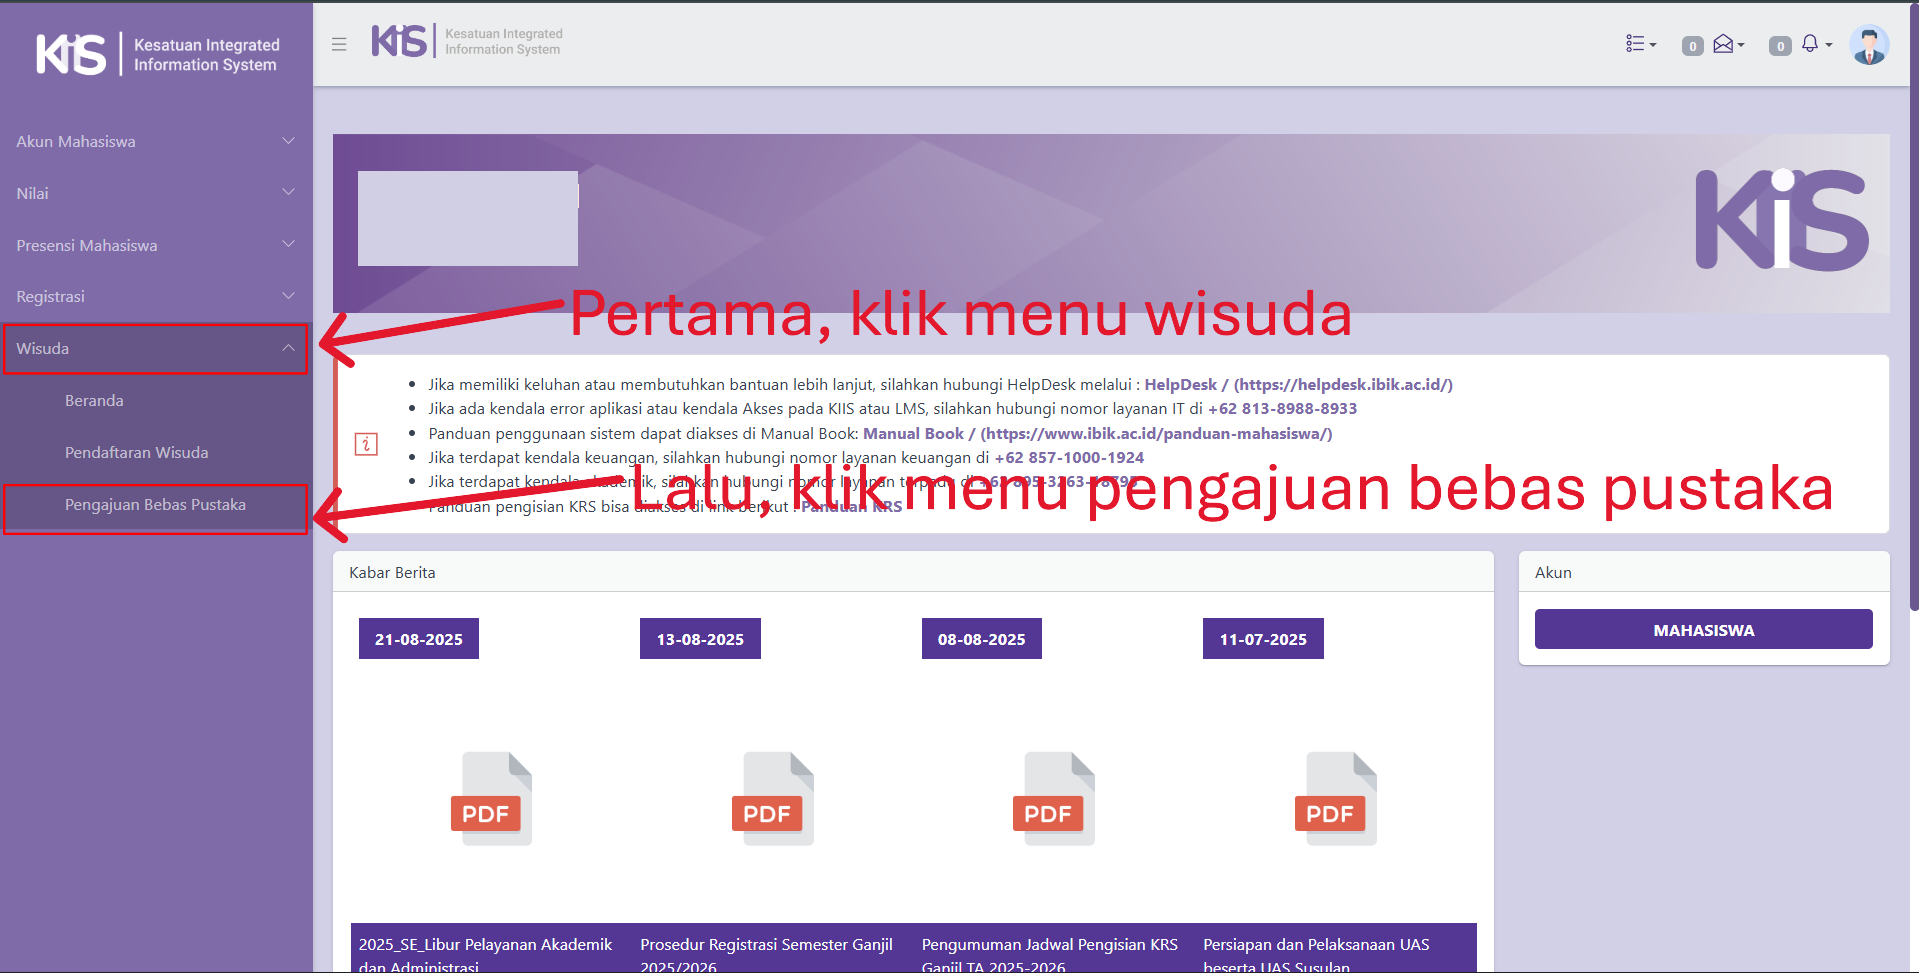The image size is (1919, 973).
Task: Open the messages envelope icon
Action: (1724, 44)
